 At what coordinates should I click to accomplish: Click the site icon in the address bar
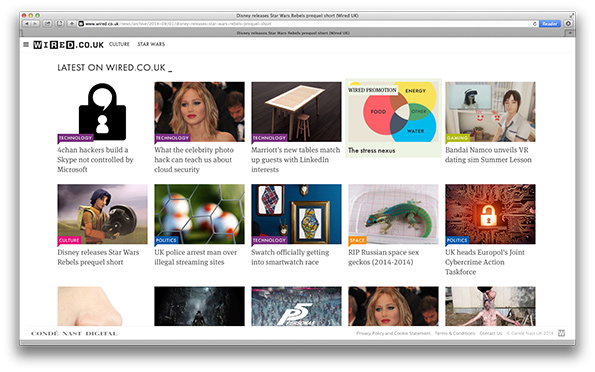81,24
